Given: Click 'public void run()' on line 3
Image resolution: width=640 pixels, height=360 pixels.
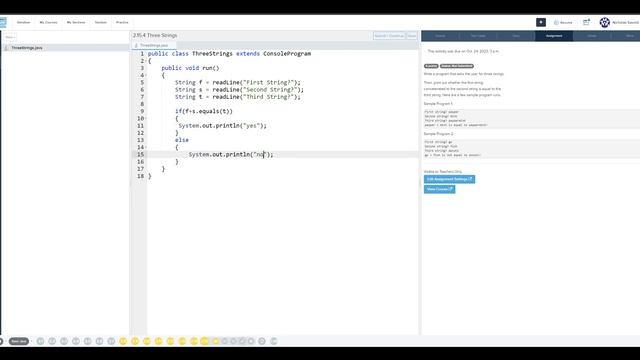Looking at the screenshot, I should click(190, 68).
